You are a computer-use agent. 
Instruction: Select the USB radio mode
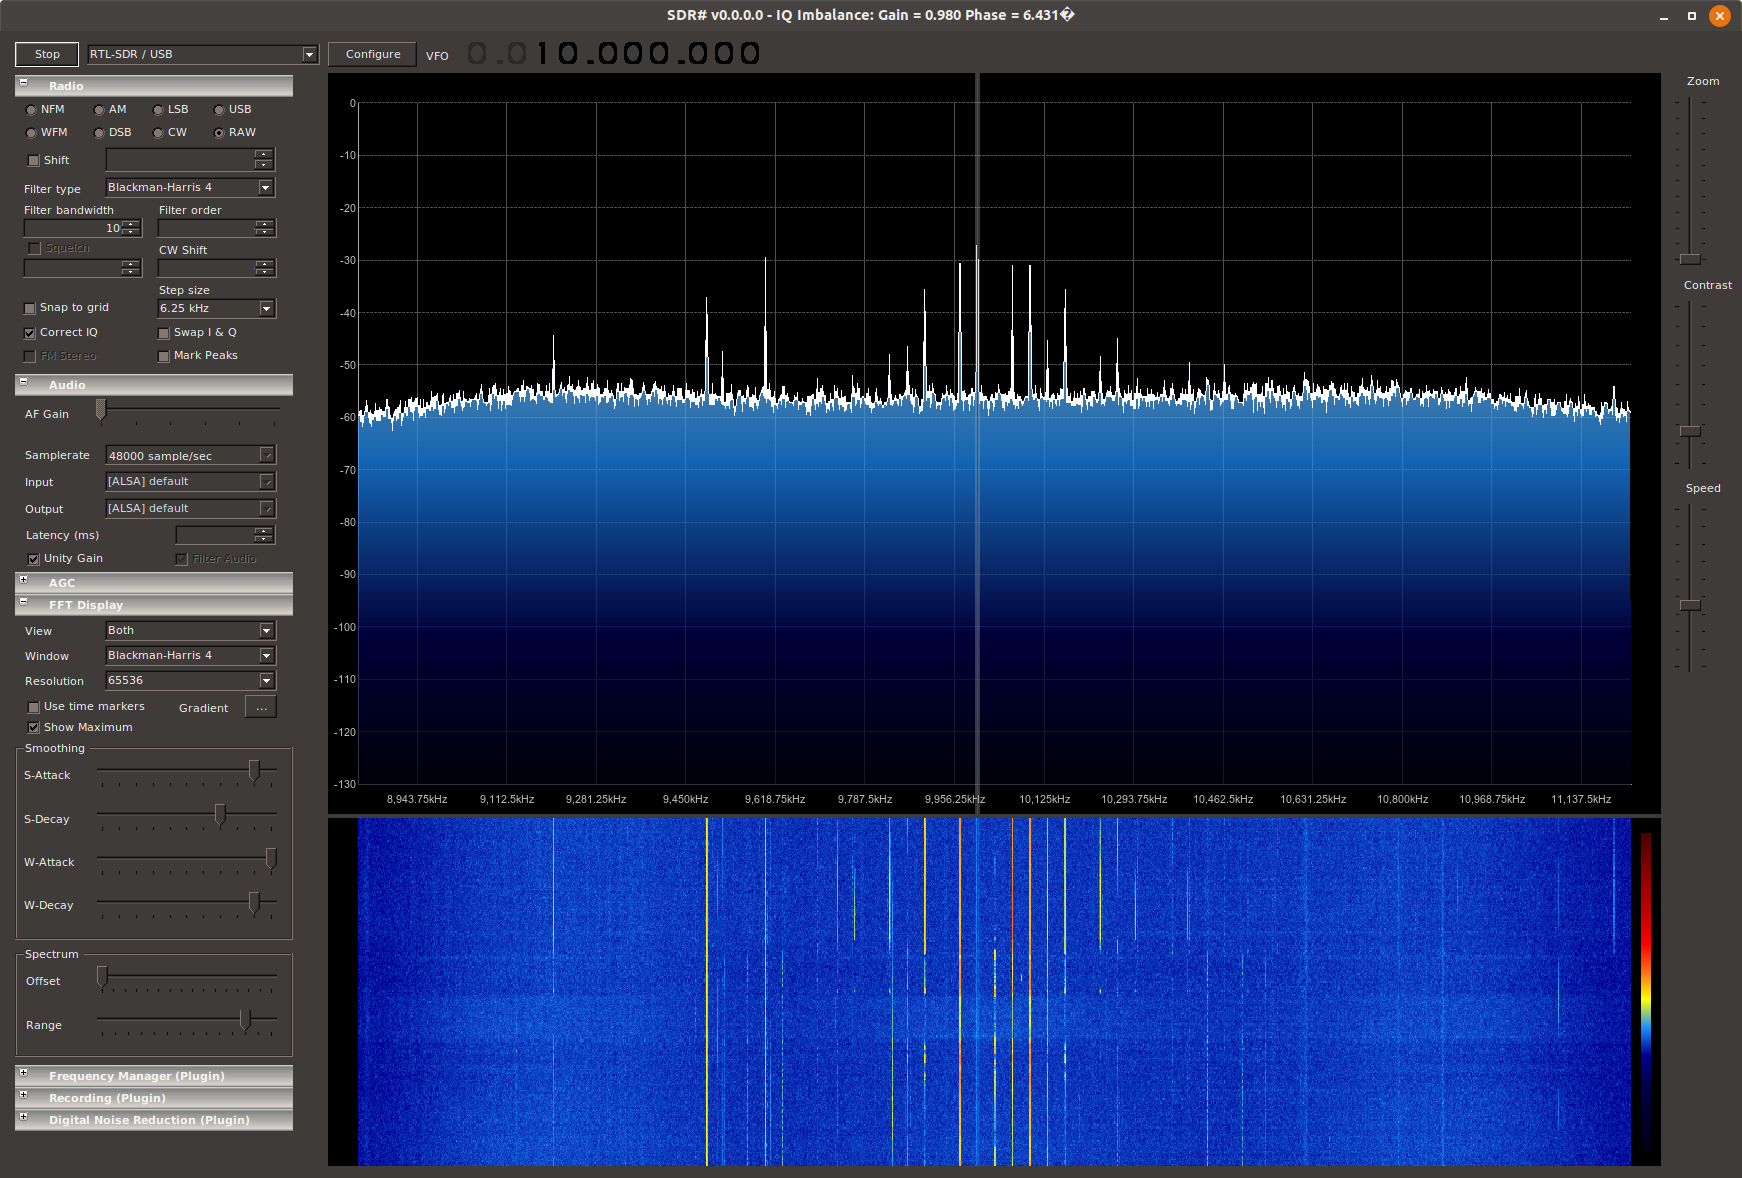point(220,110)
